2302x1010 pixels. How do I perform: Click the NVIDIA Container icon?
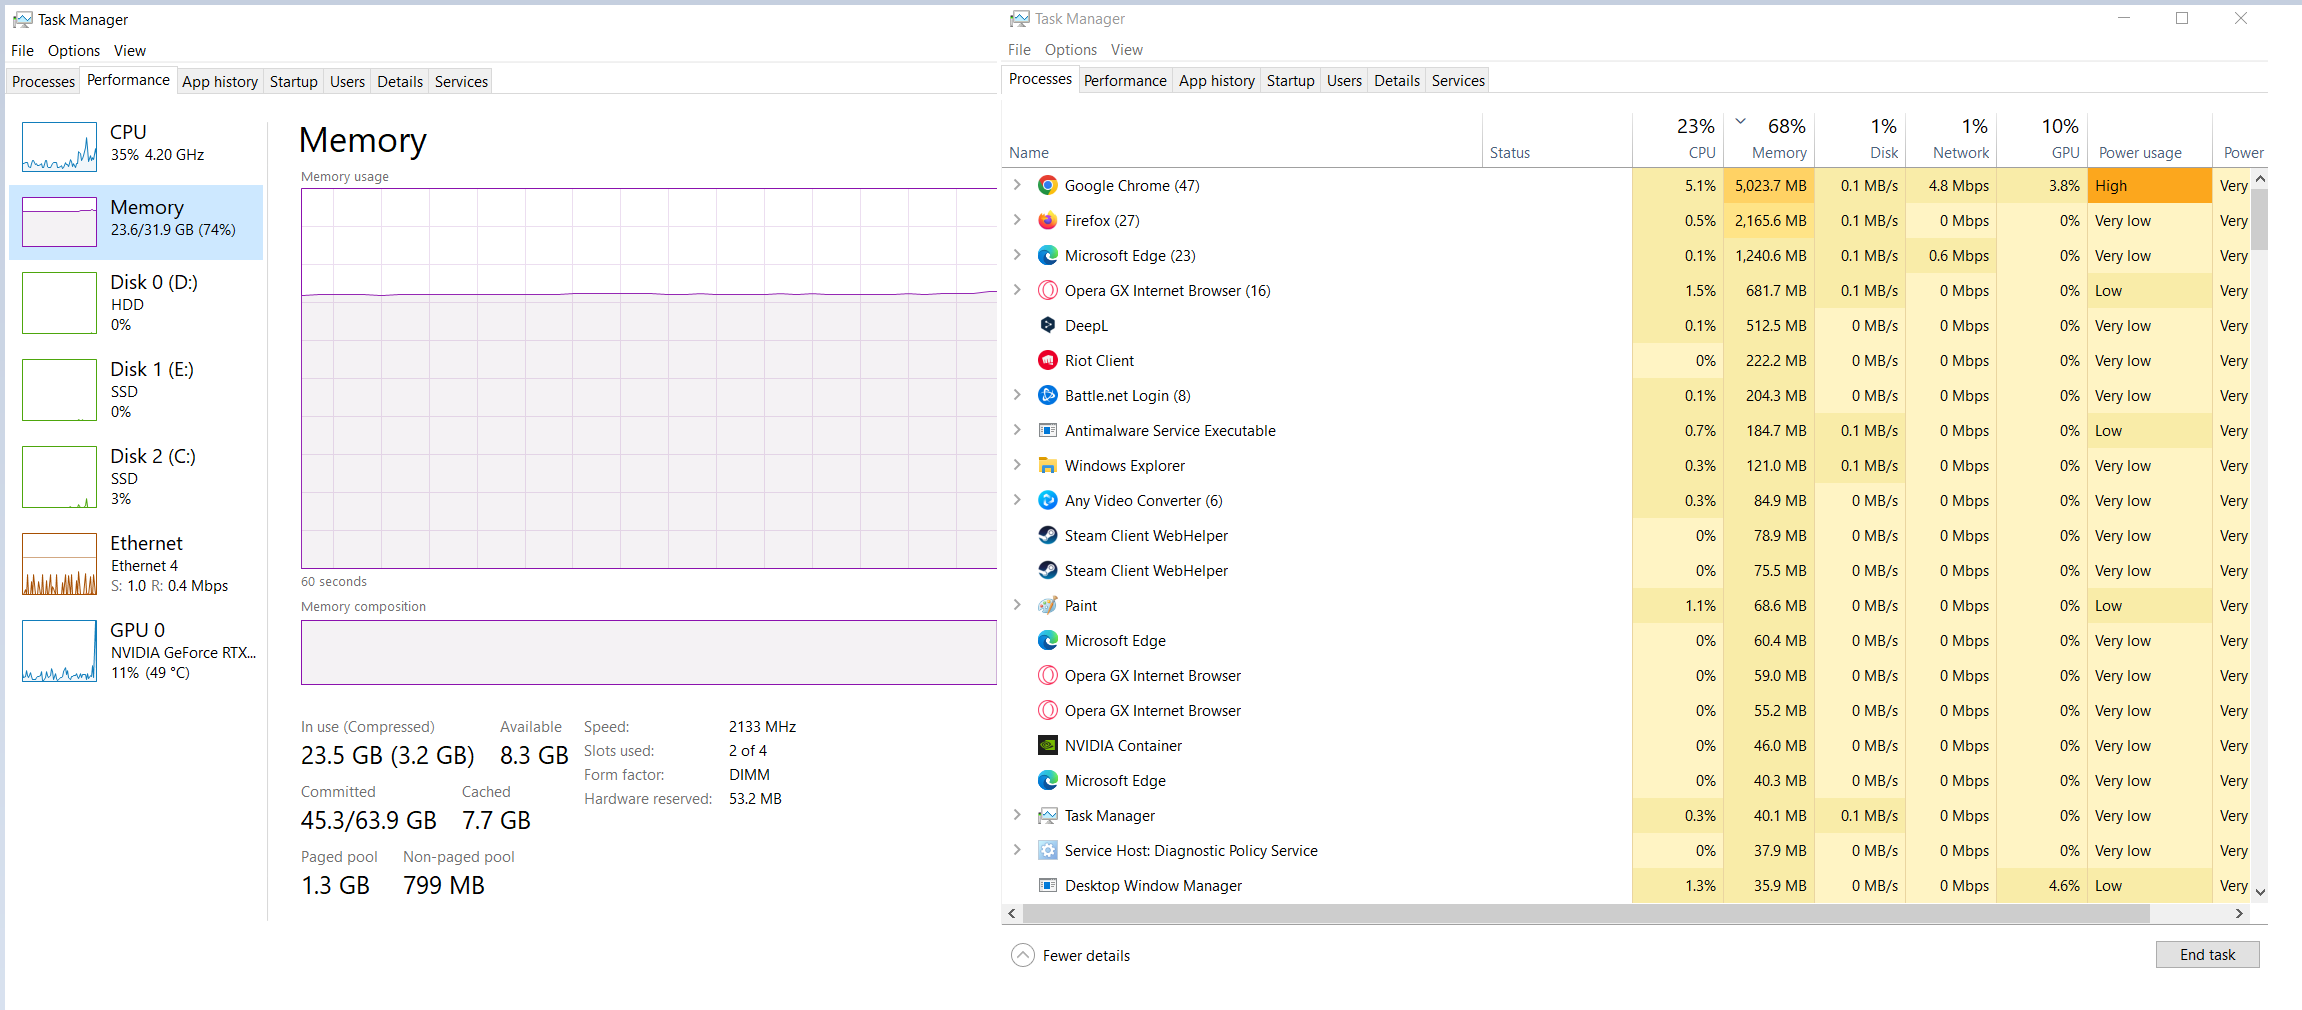(1047, 746)
